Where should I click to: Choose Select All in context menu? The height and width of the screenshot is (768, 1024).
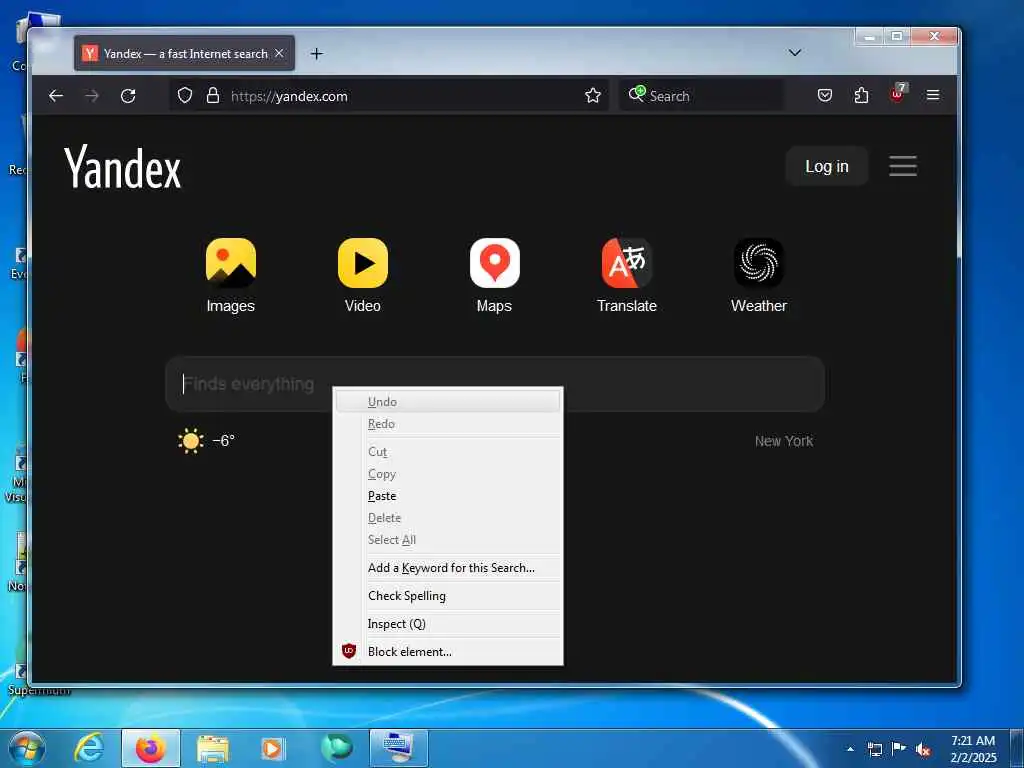point(448,539)
